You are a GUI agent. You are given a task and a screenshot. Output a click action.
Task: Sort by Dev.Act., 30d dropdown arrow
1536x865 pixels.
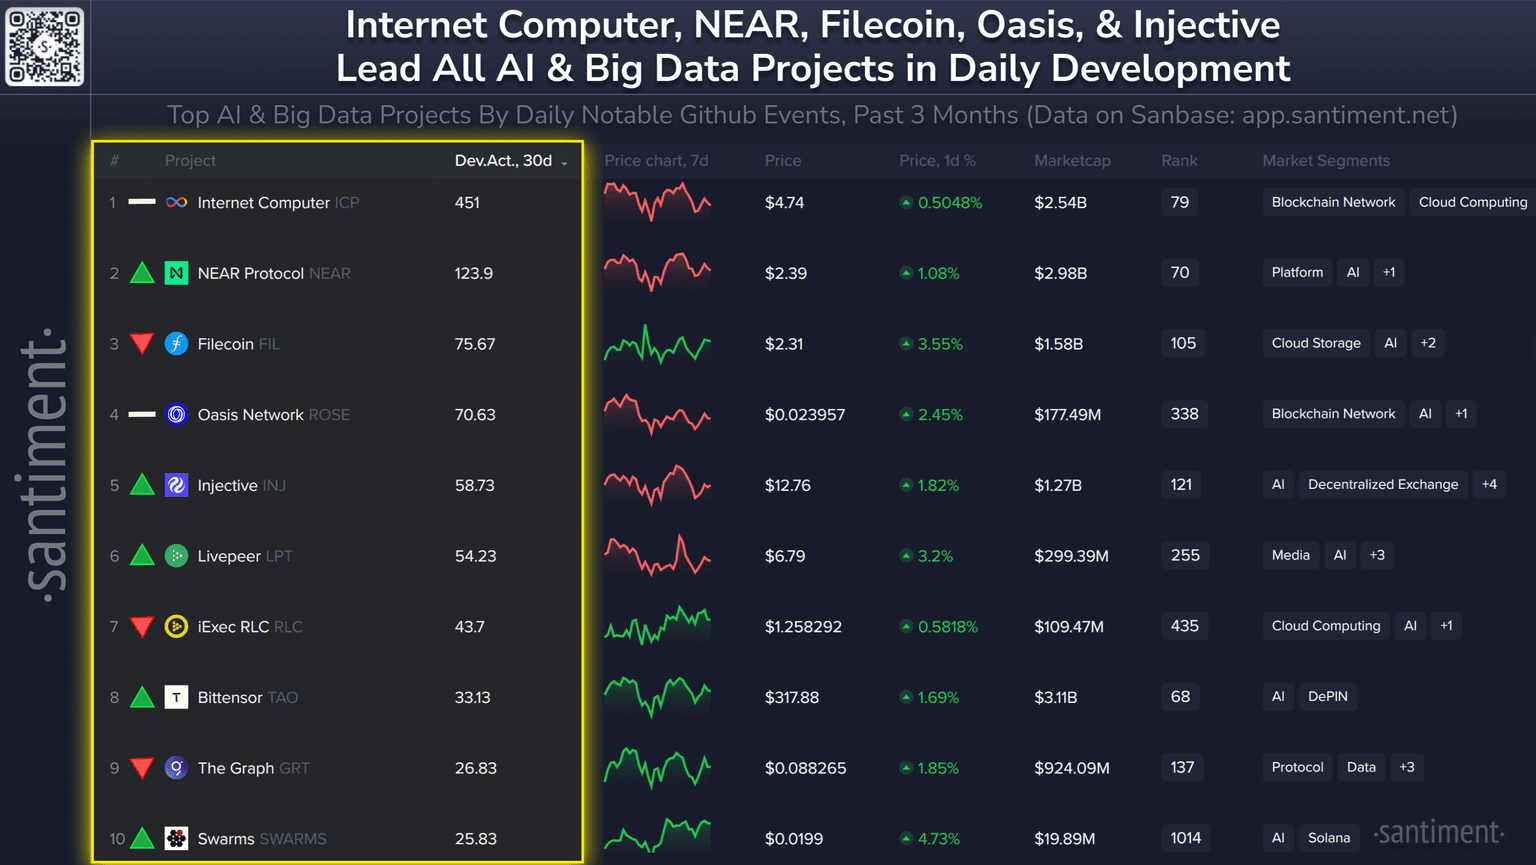tap(565, 162)
